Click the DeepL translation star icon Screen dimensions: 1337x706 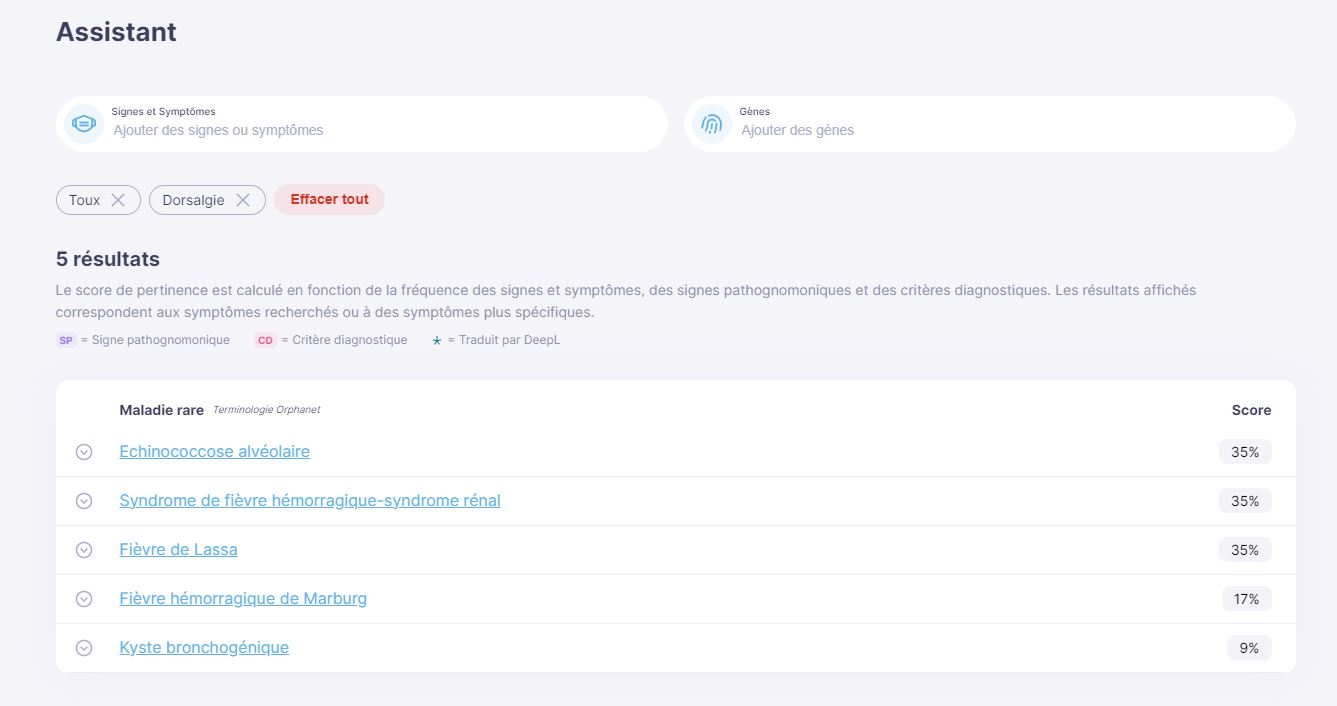click(x=436, y=341)
